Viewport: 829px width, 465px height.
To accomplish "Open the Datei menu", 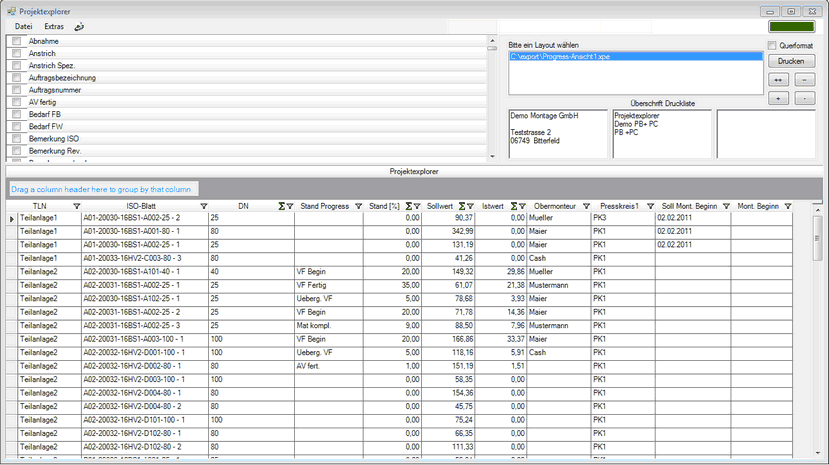I will pyautogui.click(x=23, y=26).
